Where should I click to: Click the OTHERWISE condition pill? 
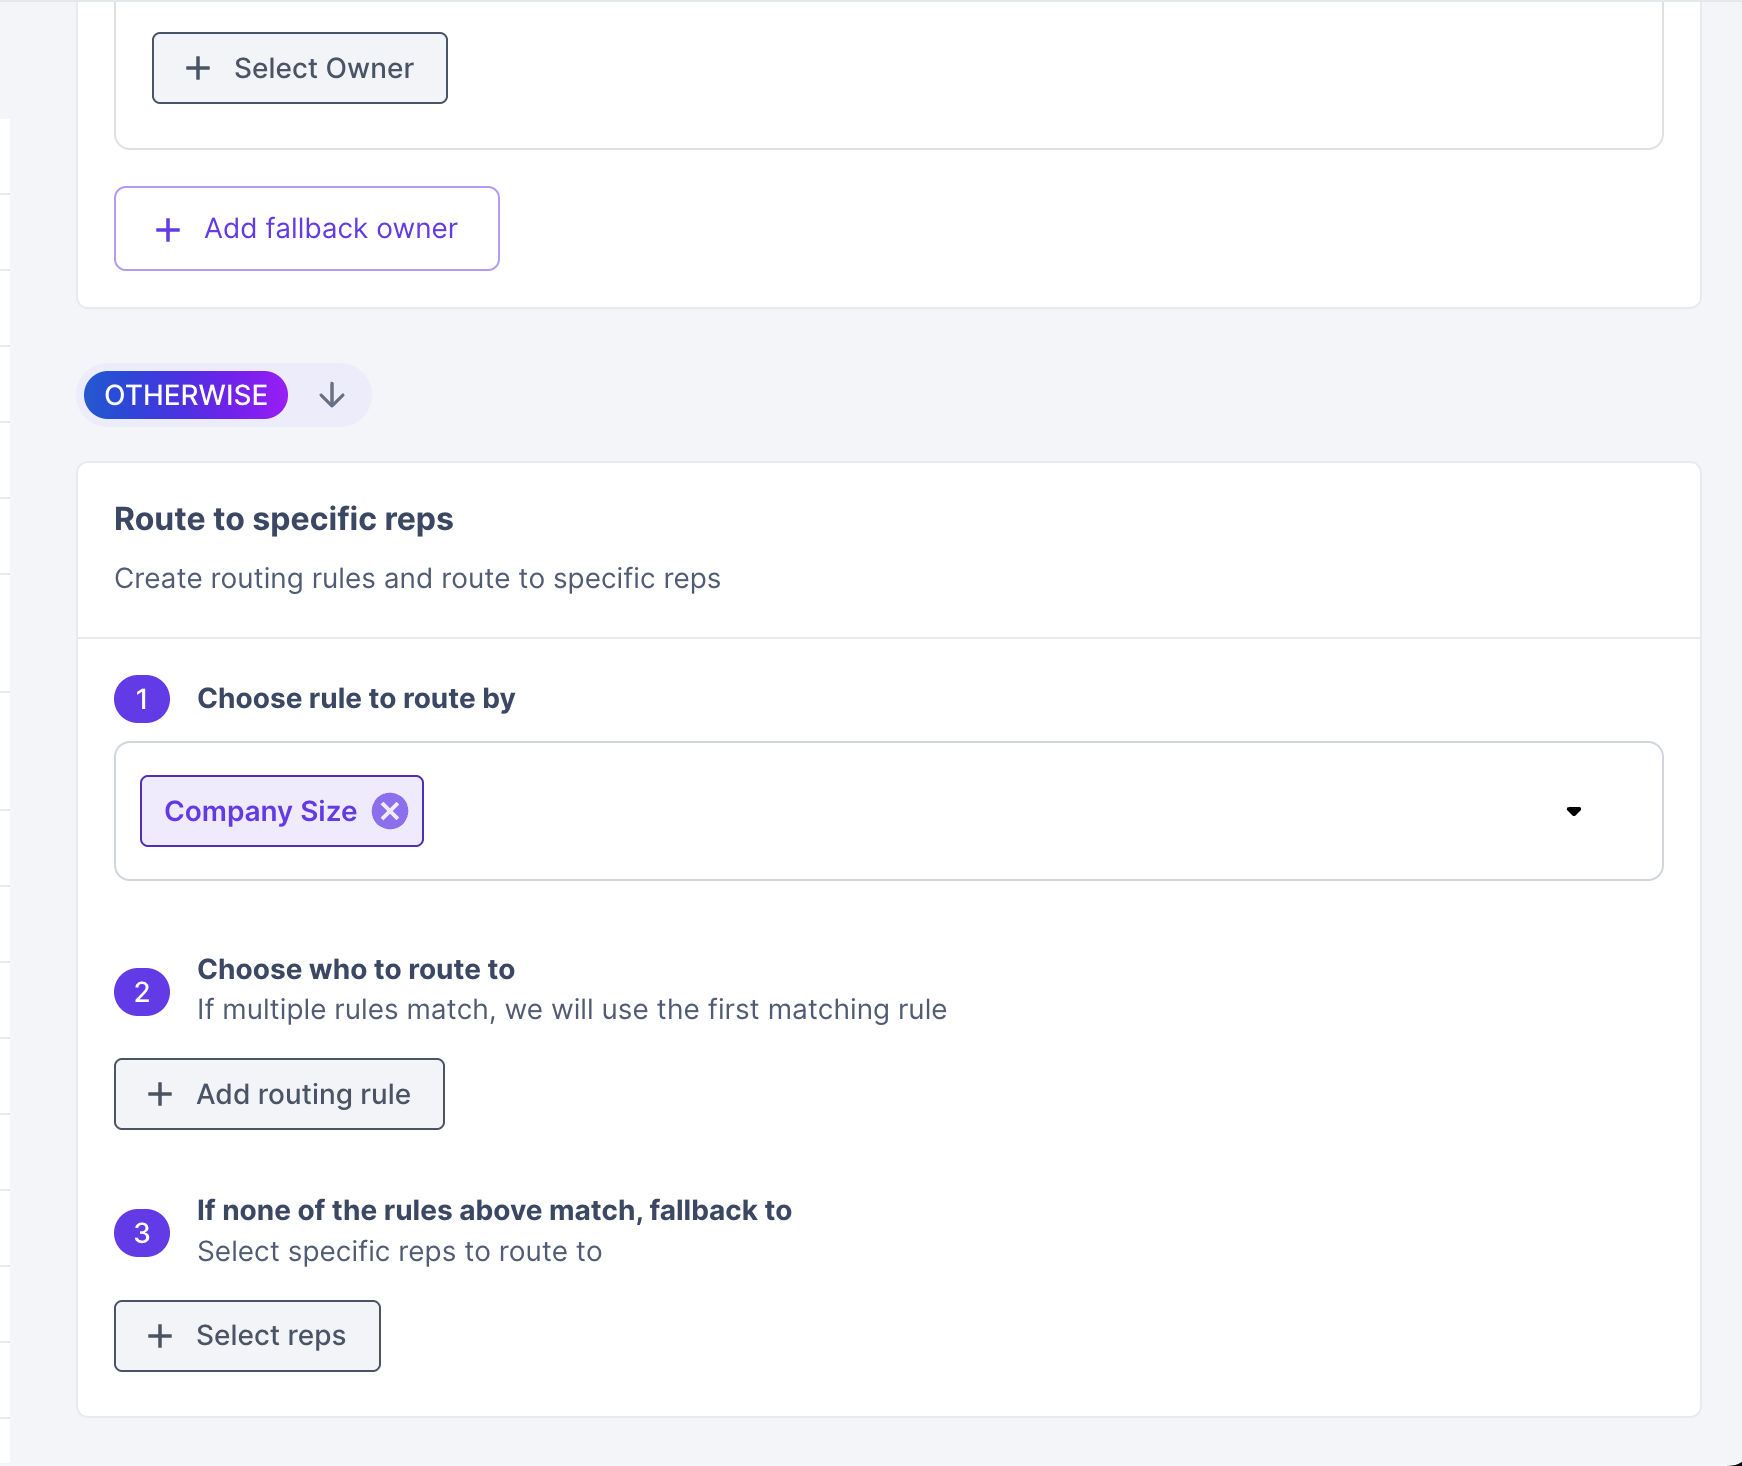click(x=186, y=395)
